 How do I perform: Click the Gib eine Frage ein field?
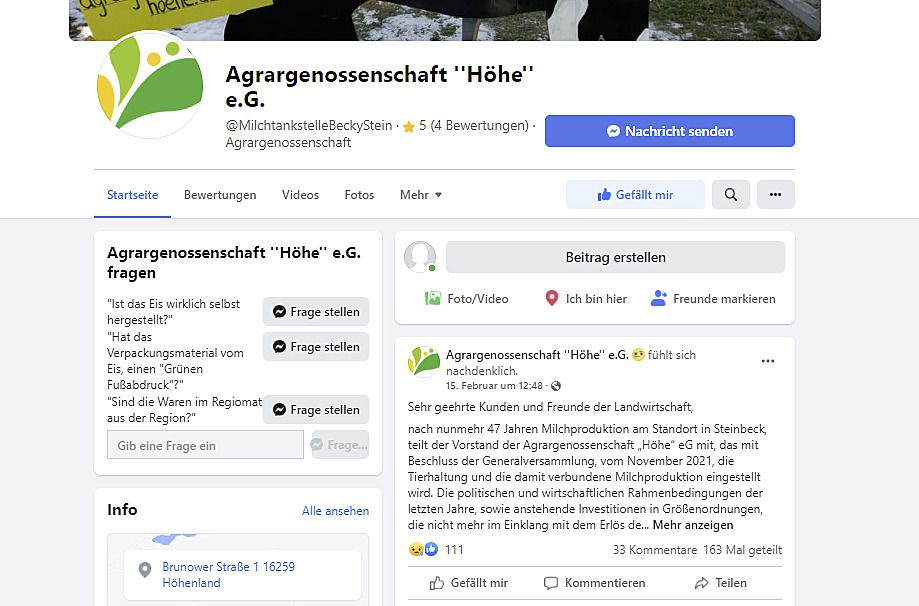tap(205, 445)
